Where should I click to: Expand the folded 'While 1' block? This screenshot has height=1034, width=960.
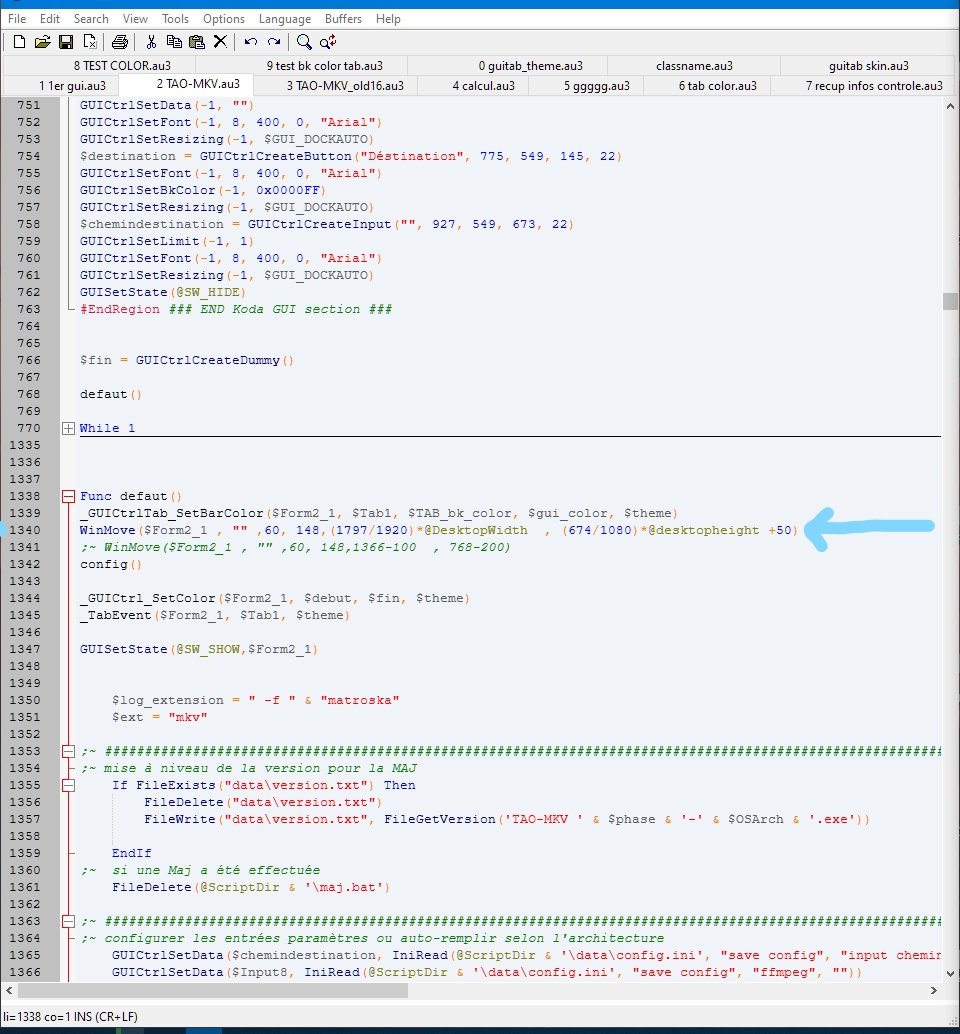click(68, 428)
